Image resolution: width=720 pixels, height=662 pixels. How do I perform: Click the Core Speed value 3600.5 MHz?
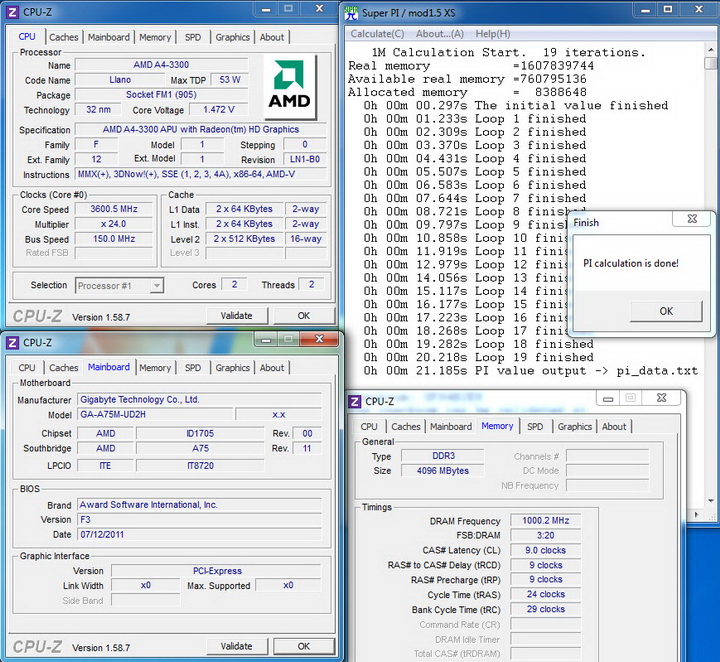(114, 209)
